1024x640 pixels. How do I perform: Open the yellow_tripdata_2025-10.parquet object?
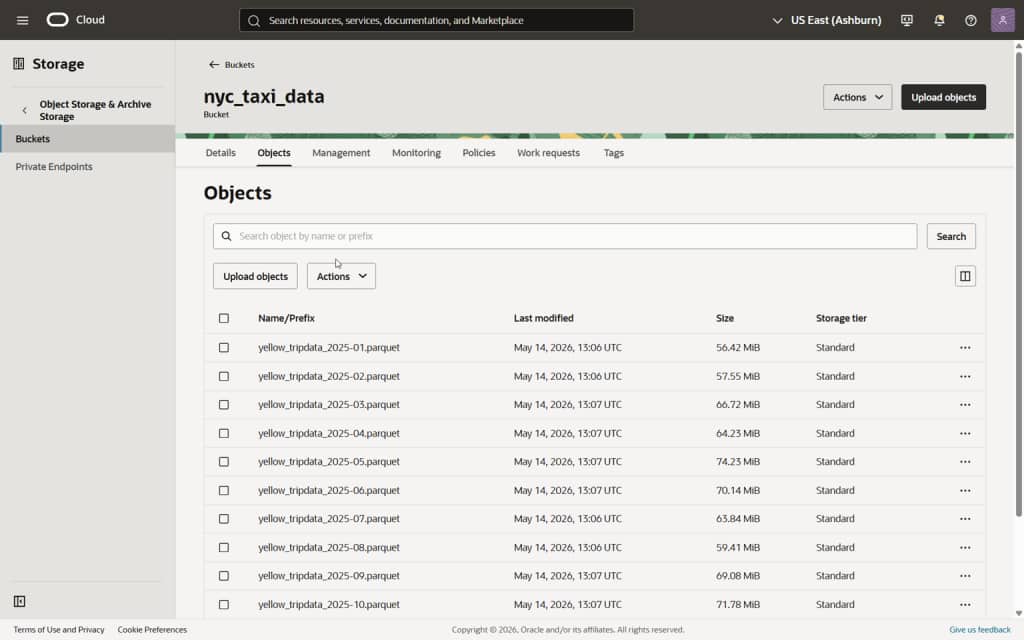pyautogui.click(x=328, y=604)
